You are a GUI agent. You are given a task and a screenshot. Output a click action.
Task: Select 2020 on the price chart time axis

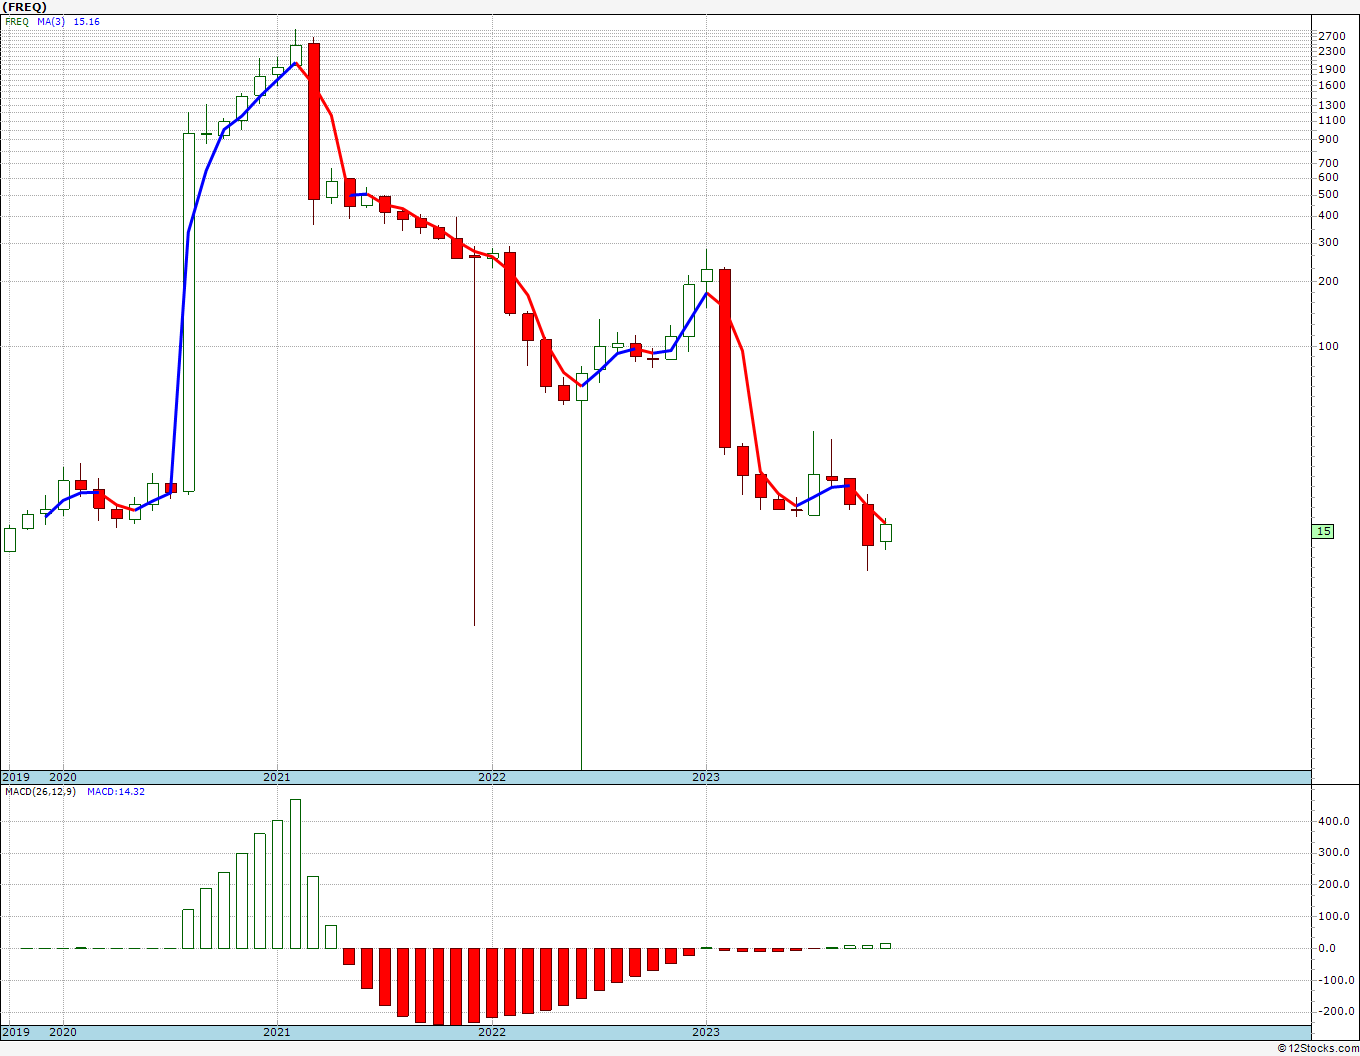tap(62, 777)
